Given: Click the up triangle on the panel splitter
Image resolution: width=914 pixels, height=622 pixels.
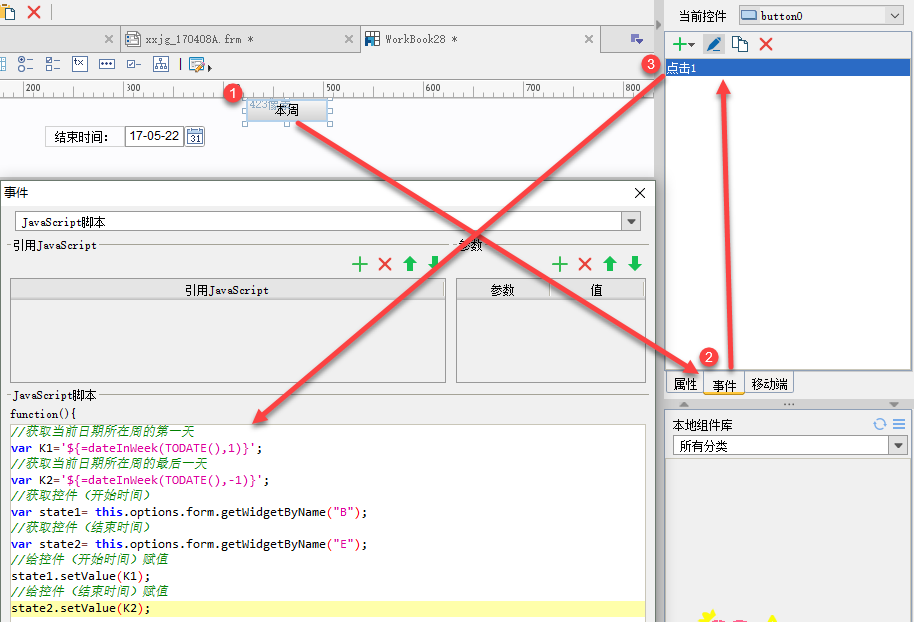Looking at the screenshot, I should (x=684, y=404).
